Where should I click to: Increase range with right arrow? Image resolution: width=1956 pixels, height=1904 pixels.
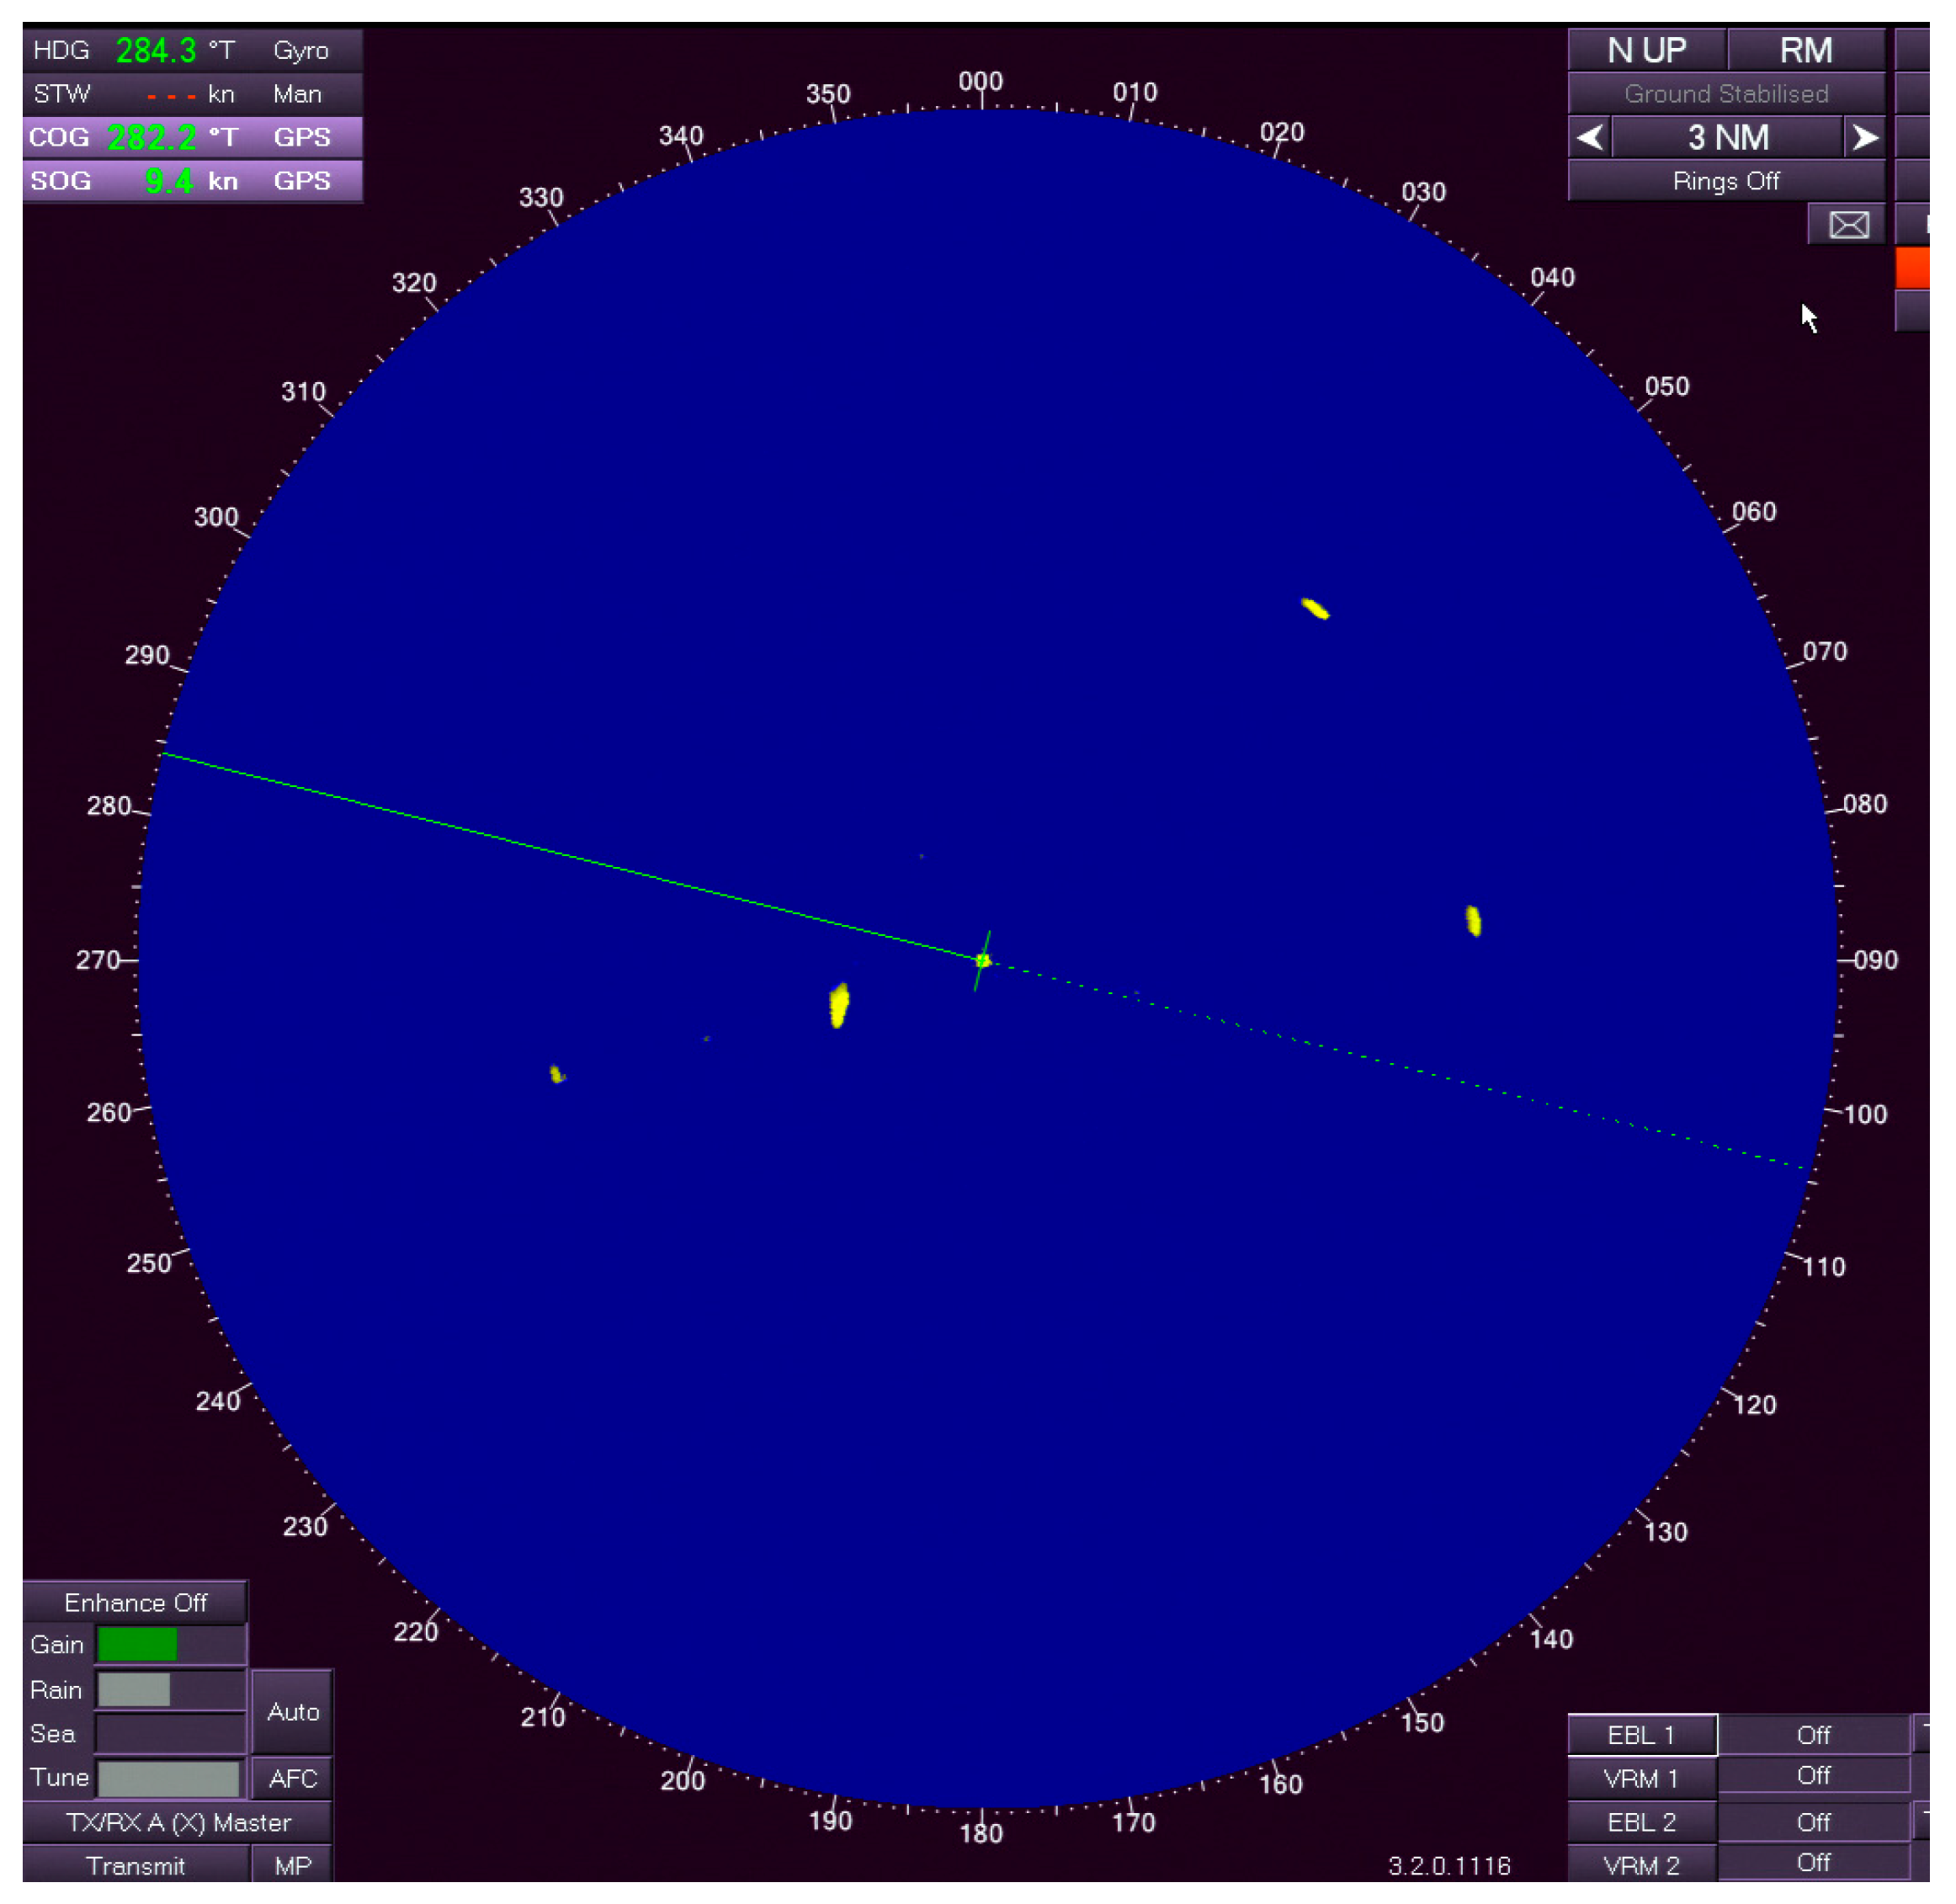point(1864,137)
